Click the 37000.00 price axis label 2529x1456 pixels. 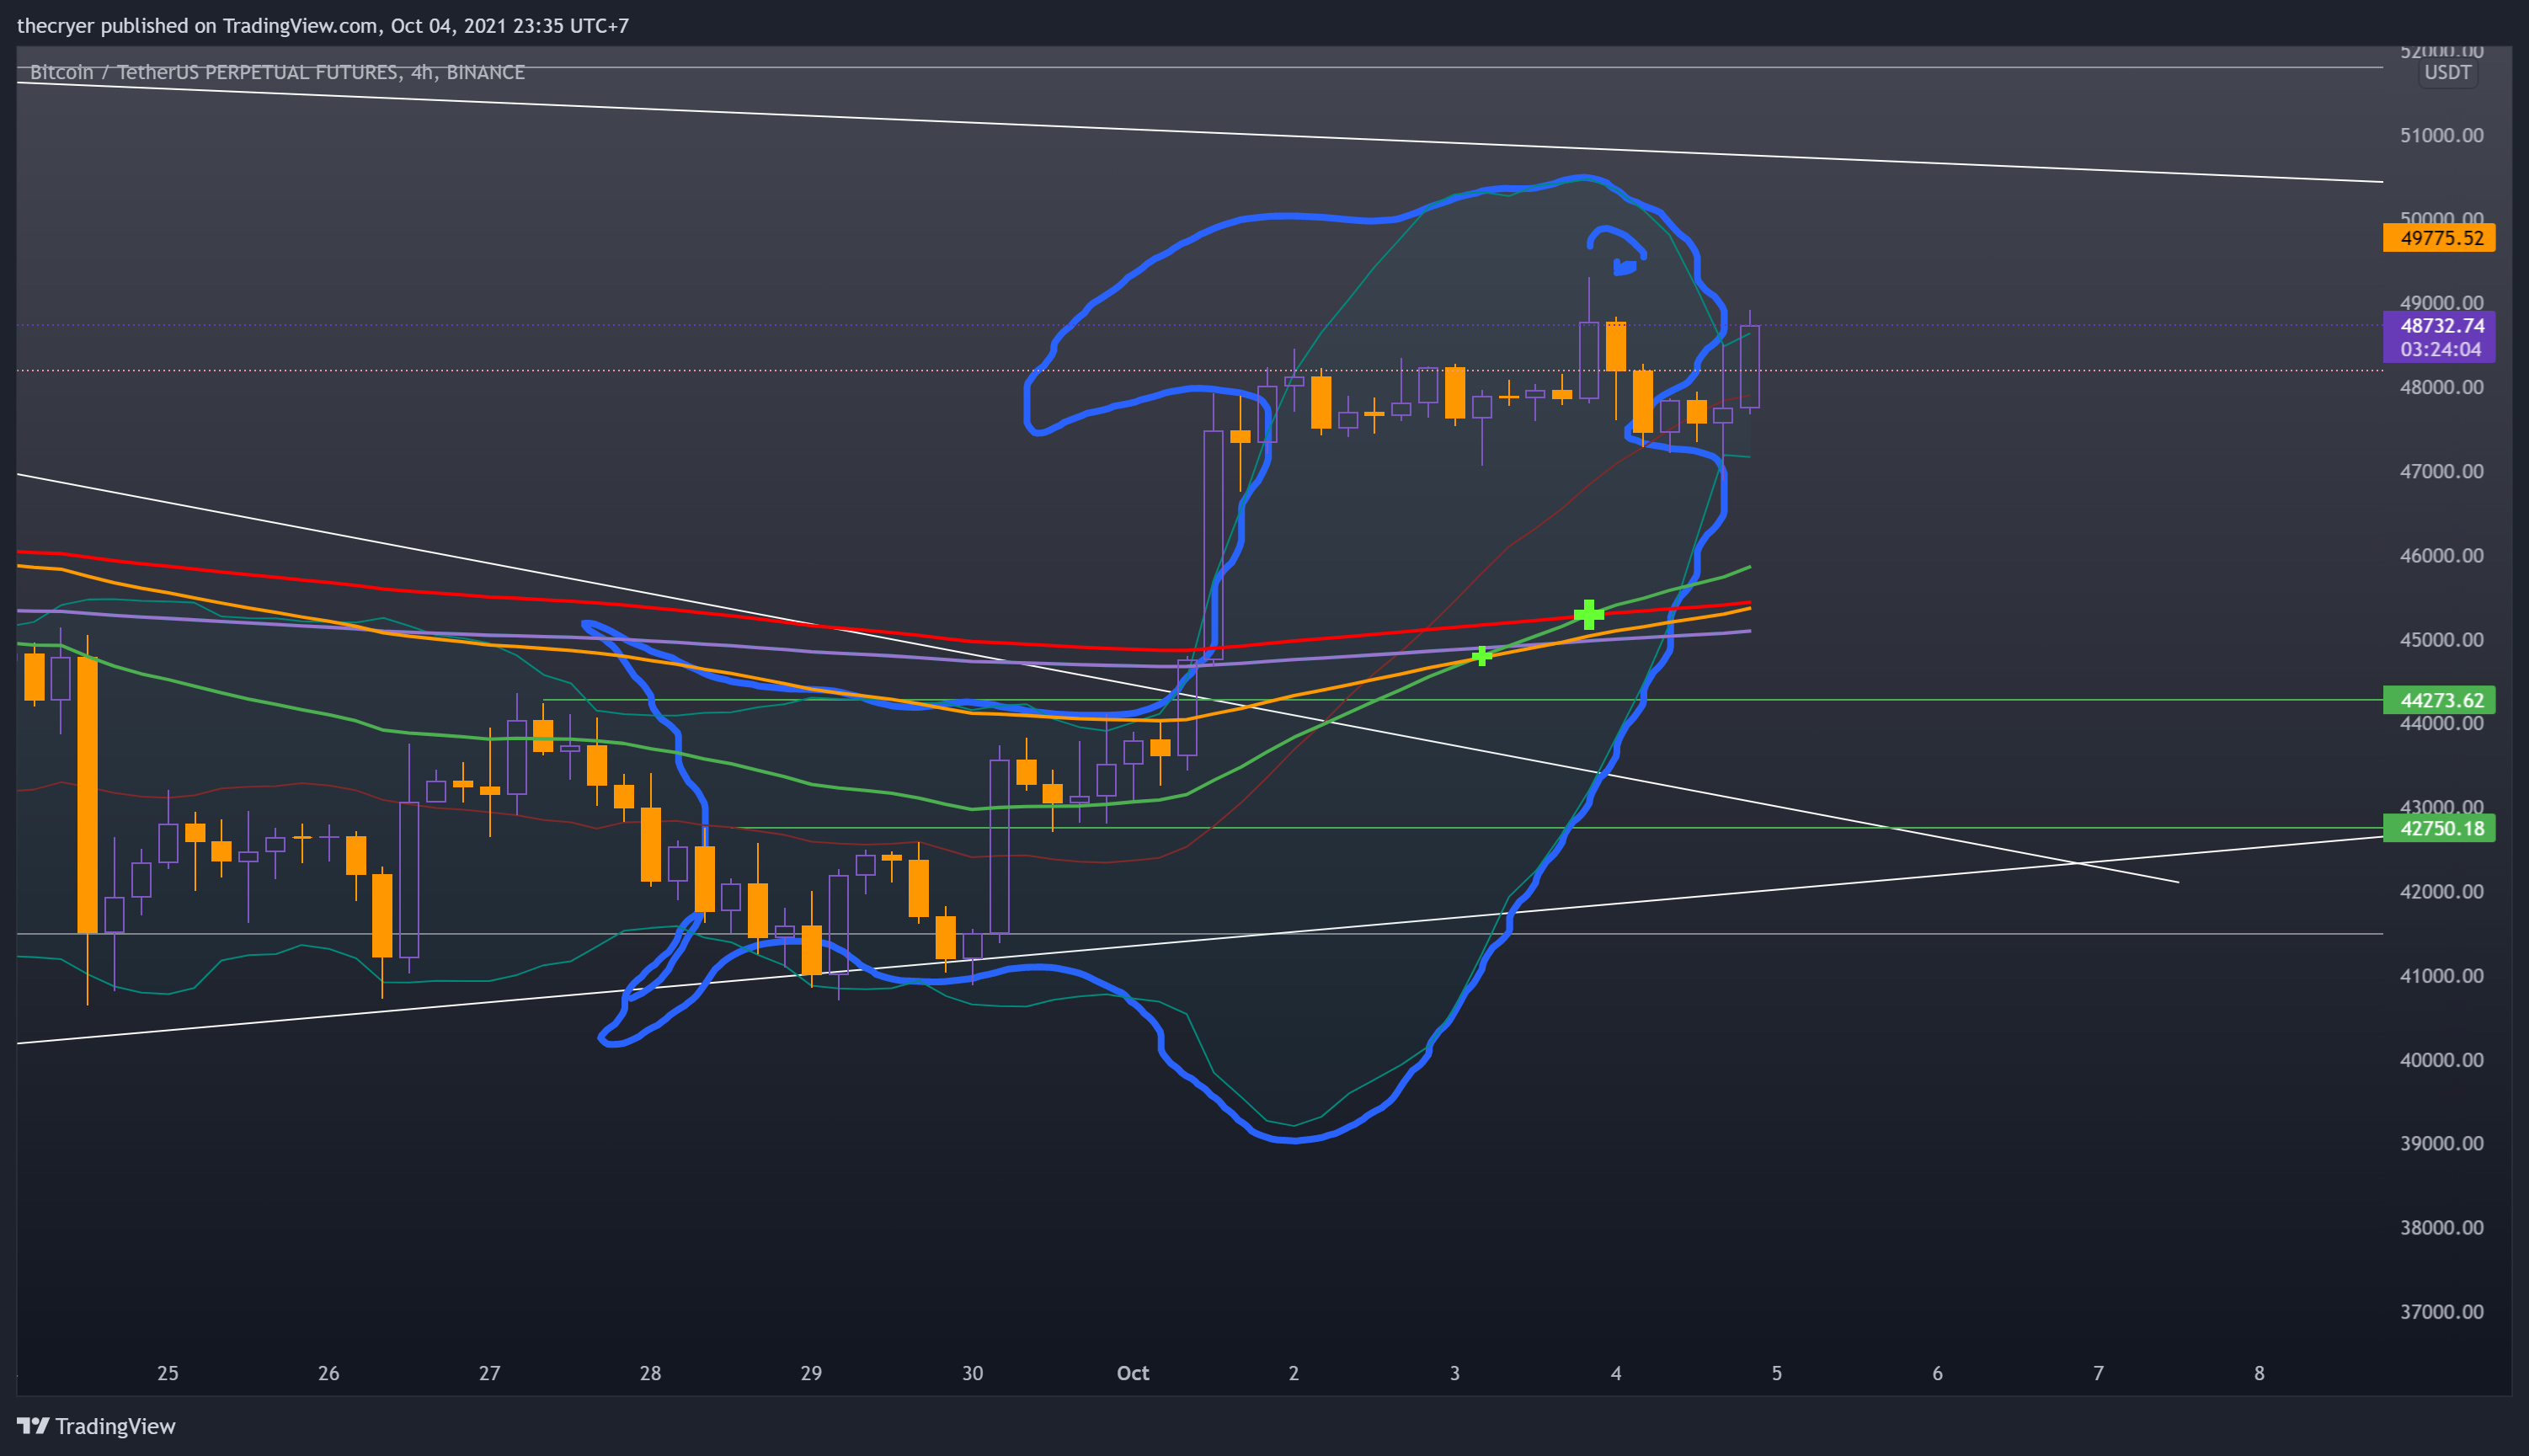(x=2441, y=1311)
